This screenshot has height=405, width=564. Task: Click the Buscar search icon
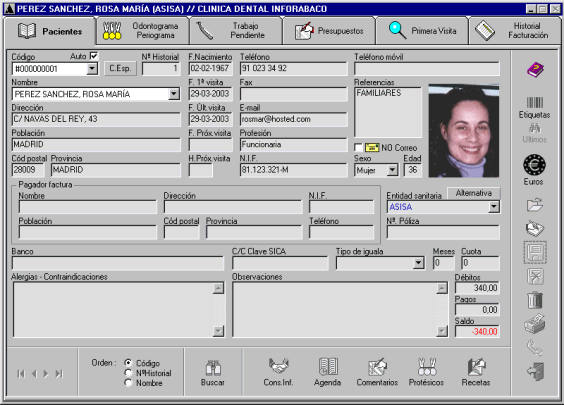(x=213, y=368)
